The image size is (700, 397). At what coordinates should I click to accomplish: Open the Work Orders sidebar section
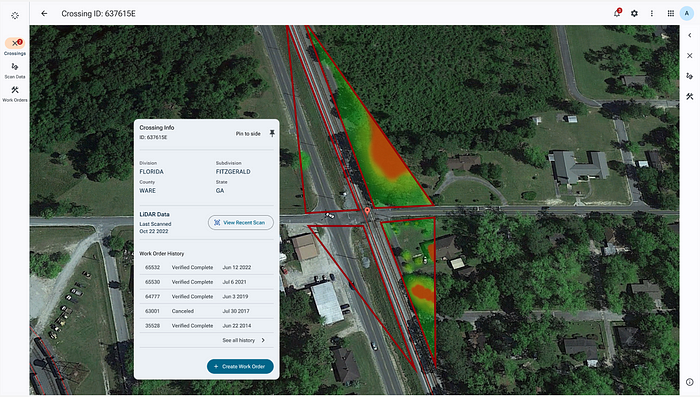coord(15,94)
